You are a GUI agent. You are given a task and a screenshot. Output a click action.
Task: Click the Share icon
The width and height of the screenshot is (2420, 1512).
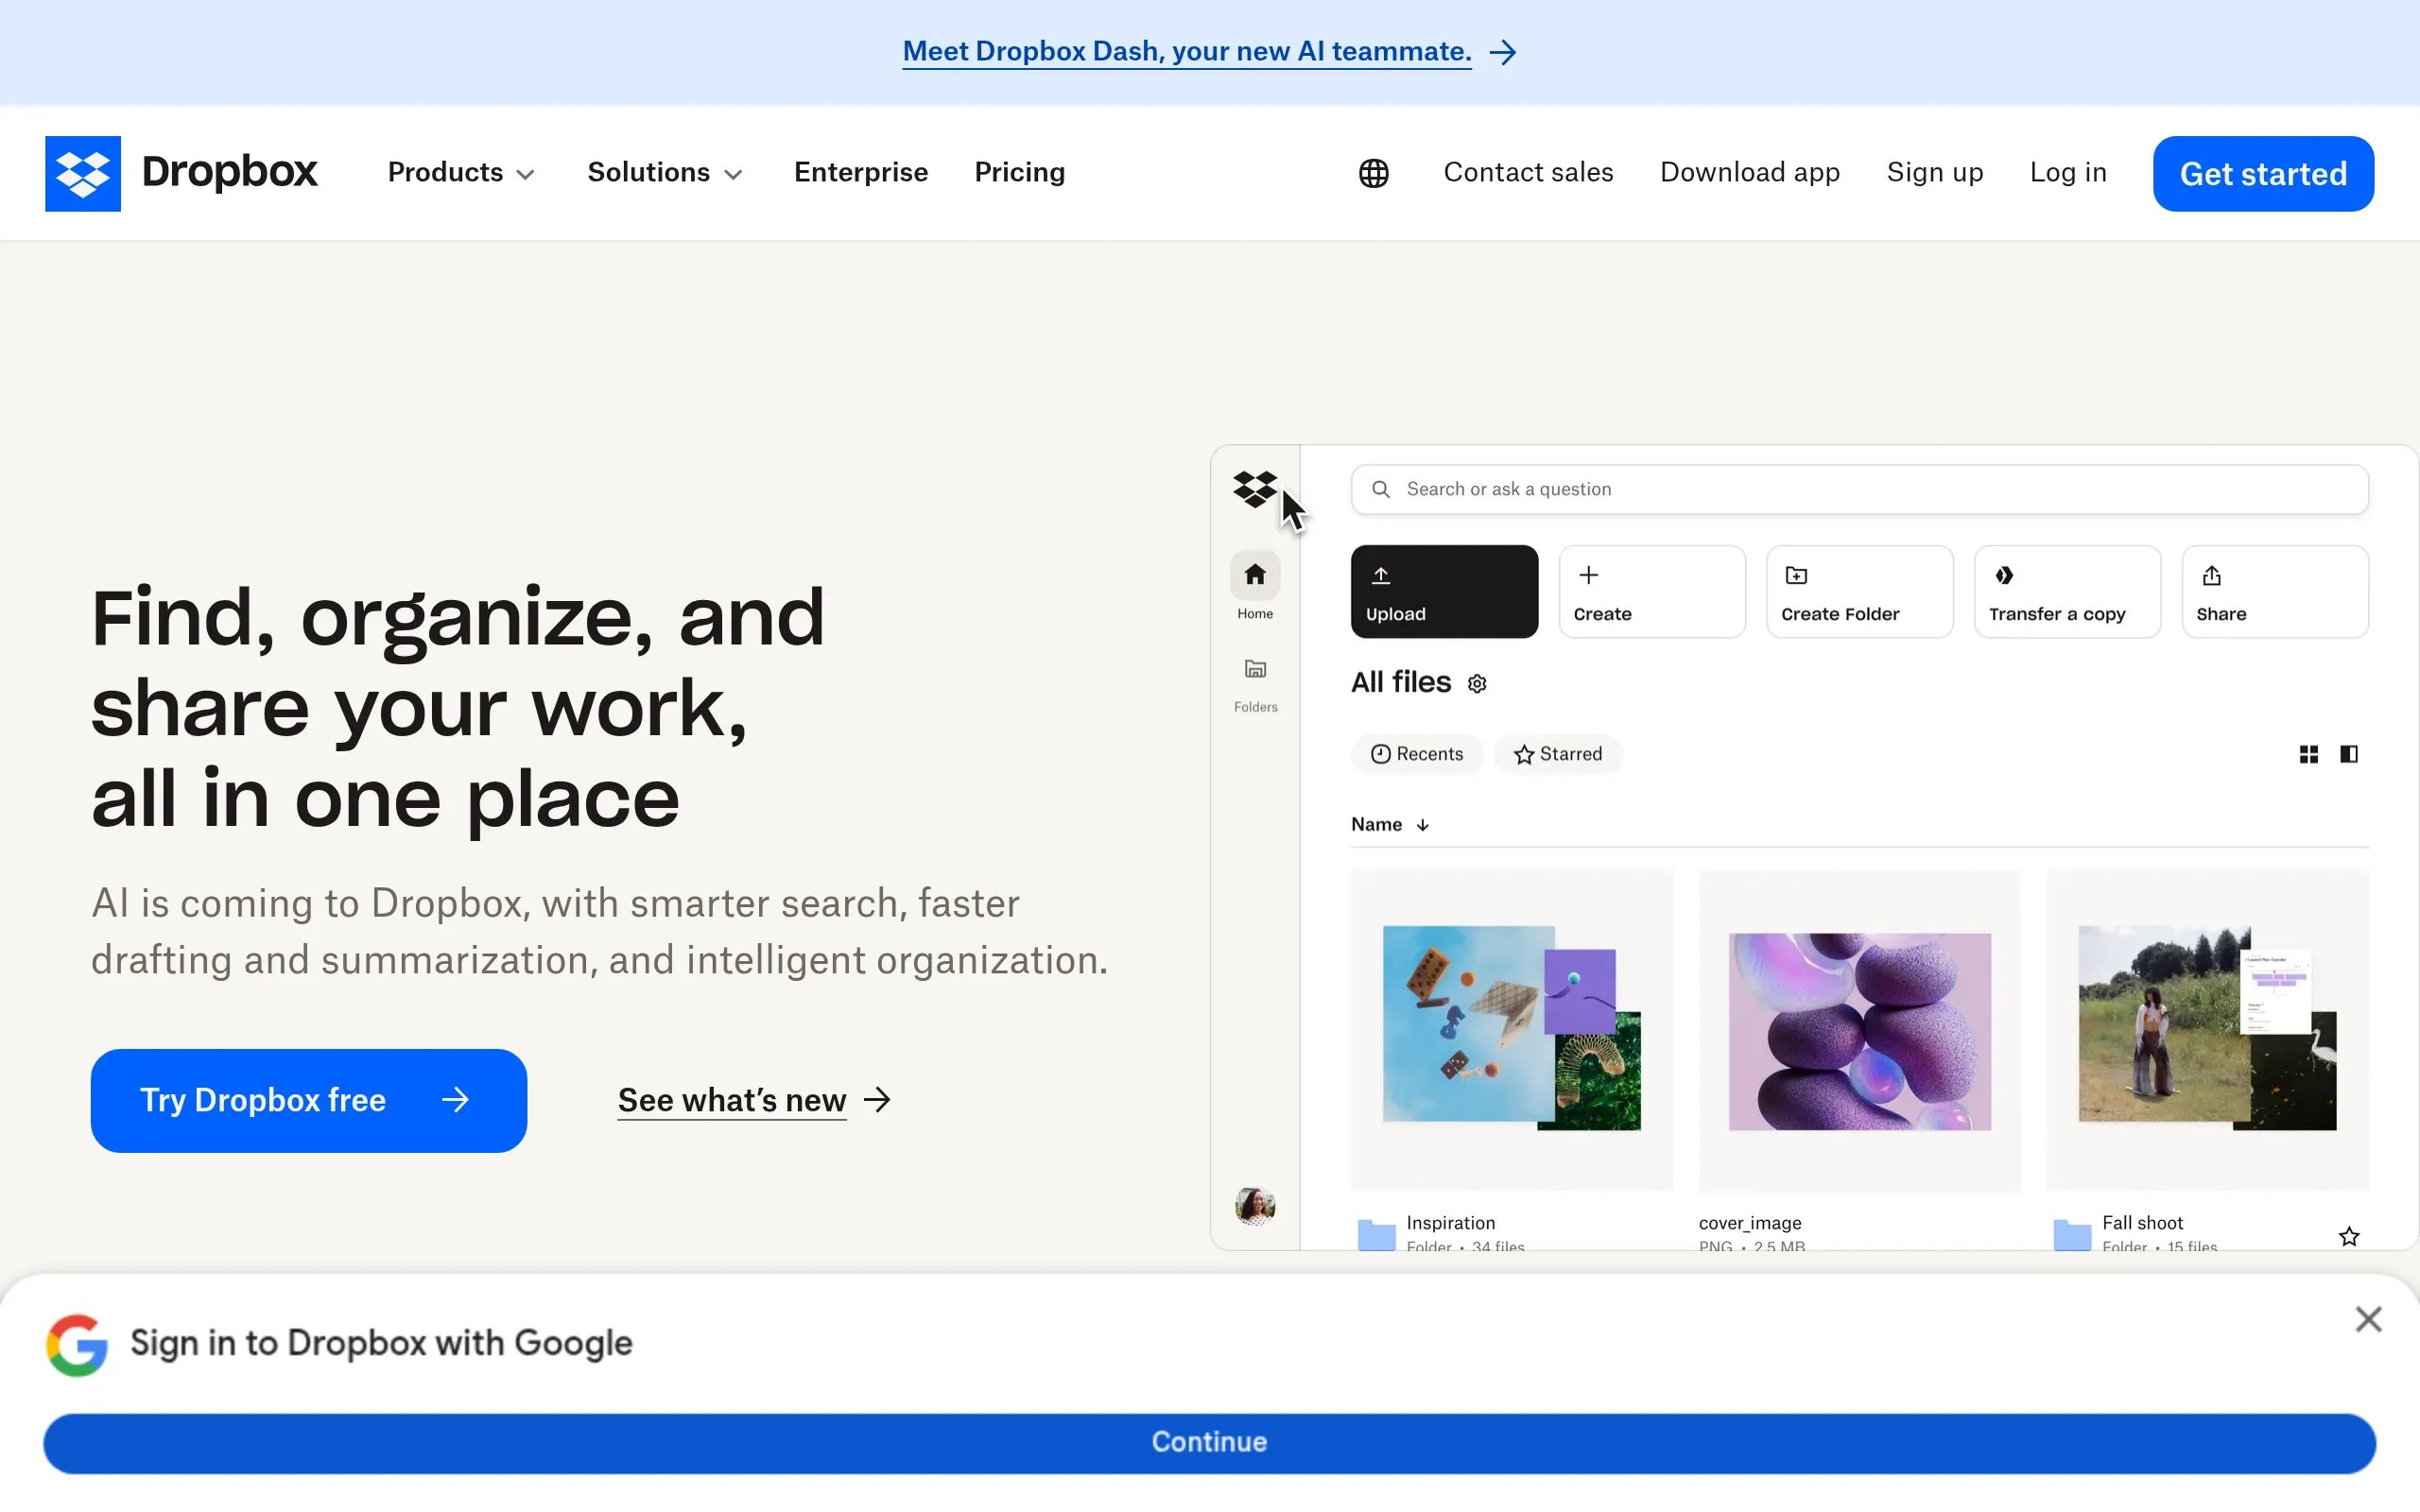(2211, 575)
